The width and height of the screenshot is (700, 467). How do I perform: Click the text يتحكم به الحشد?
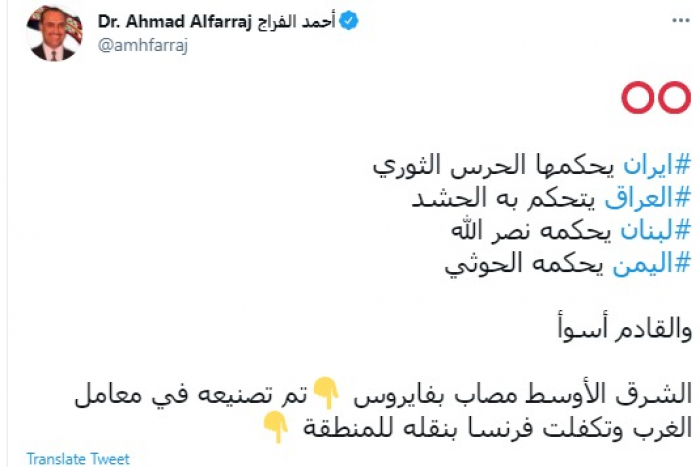[x=510, y=197]
